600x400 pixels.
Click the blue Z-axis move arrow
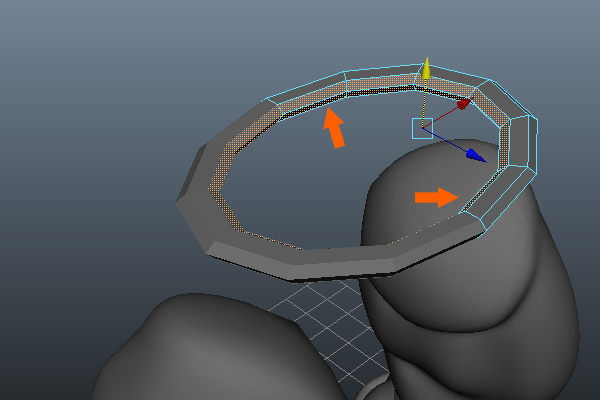click(476, 155)
